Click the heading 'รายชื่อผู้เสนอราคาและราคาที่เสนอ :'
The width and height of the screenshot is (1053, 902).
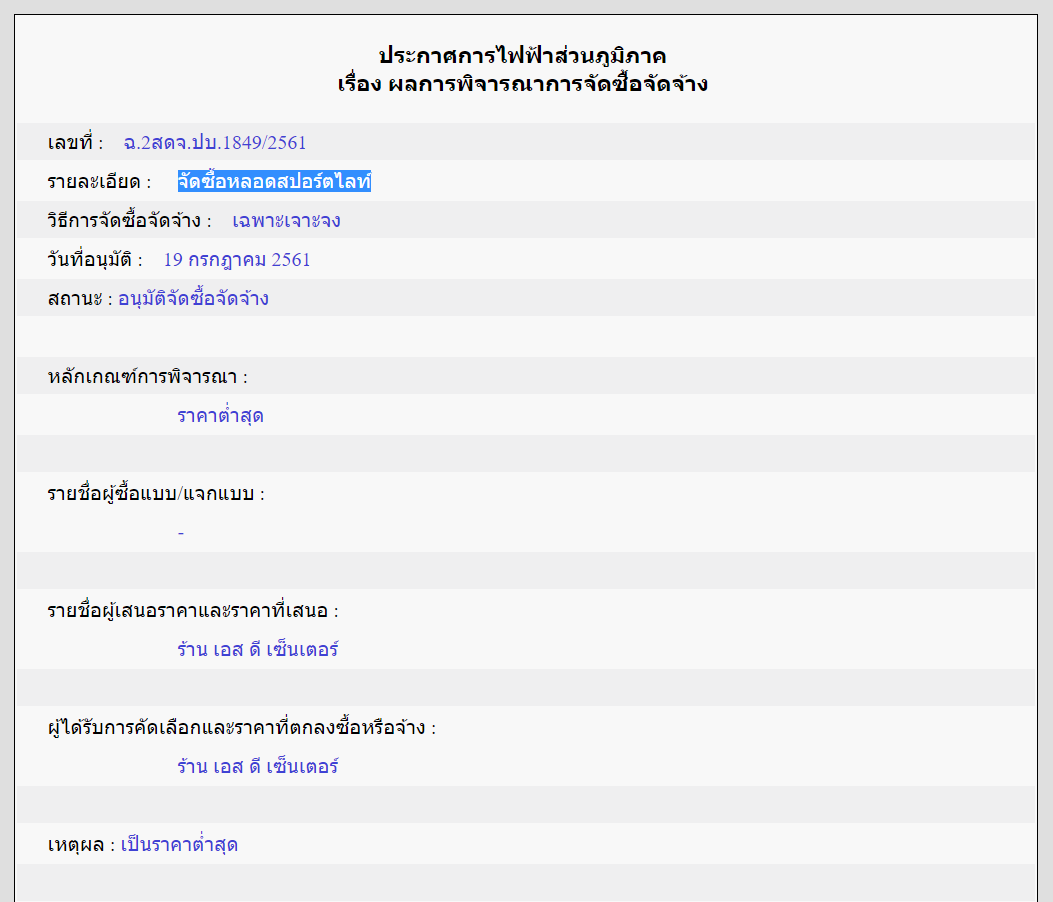tap(193, 610)
